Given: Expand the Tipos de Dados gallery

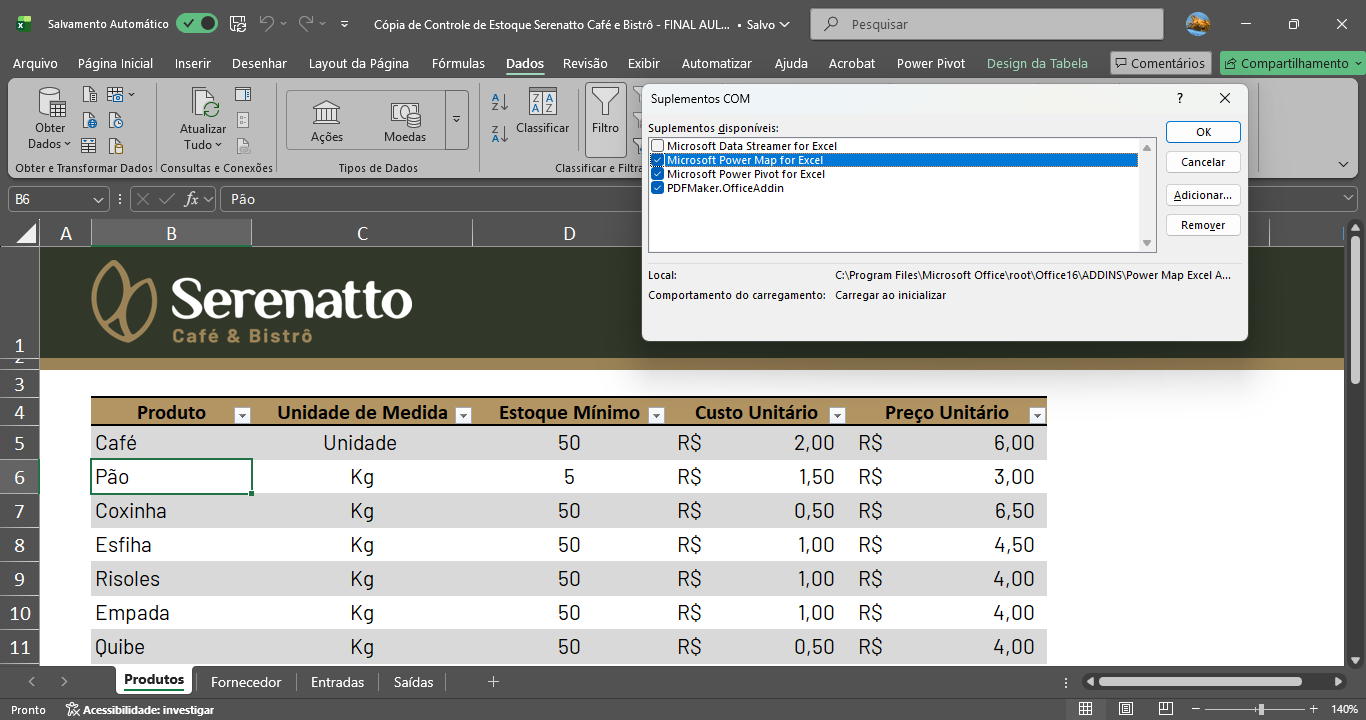Looking at the screenshot, I should tap(457, 120).
